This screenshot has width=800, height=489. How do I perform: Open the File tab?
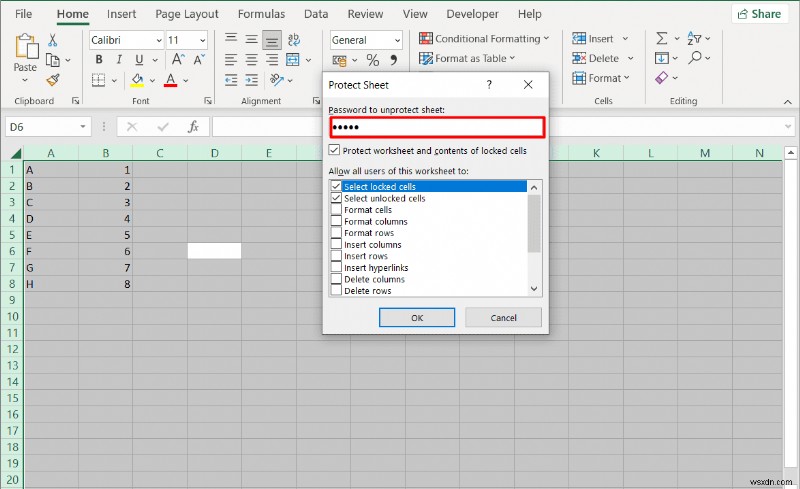[23, 14]
